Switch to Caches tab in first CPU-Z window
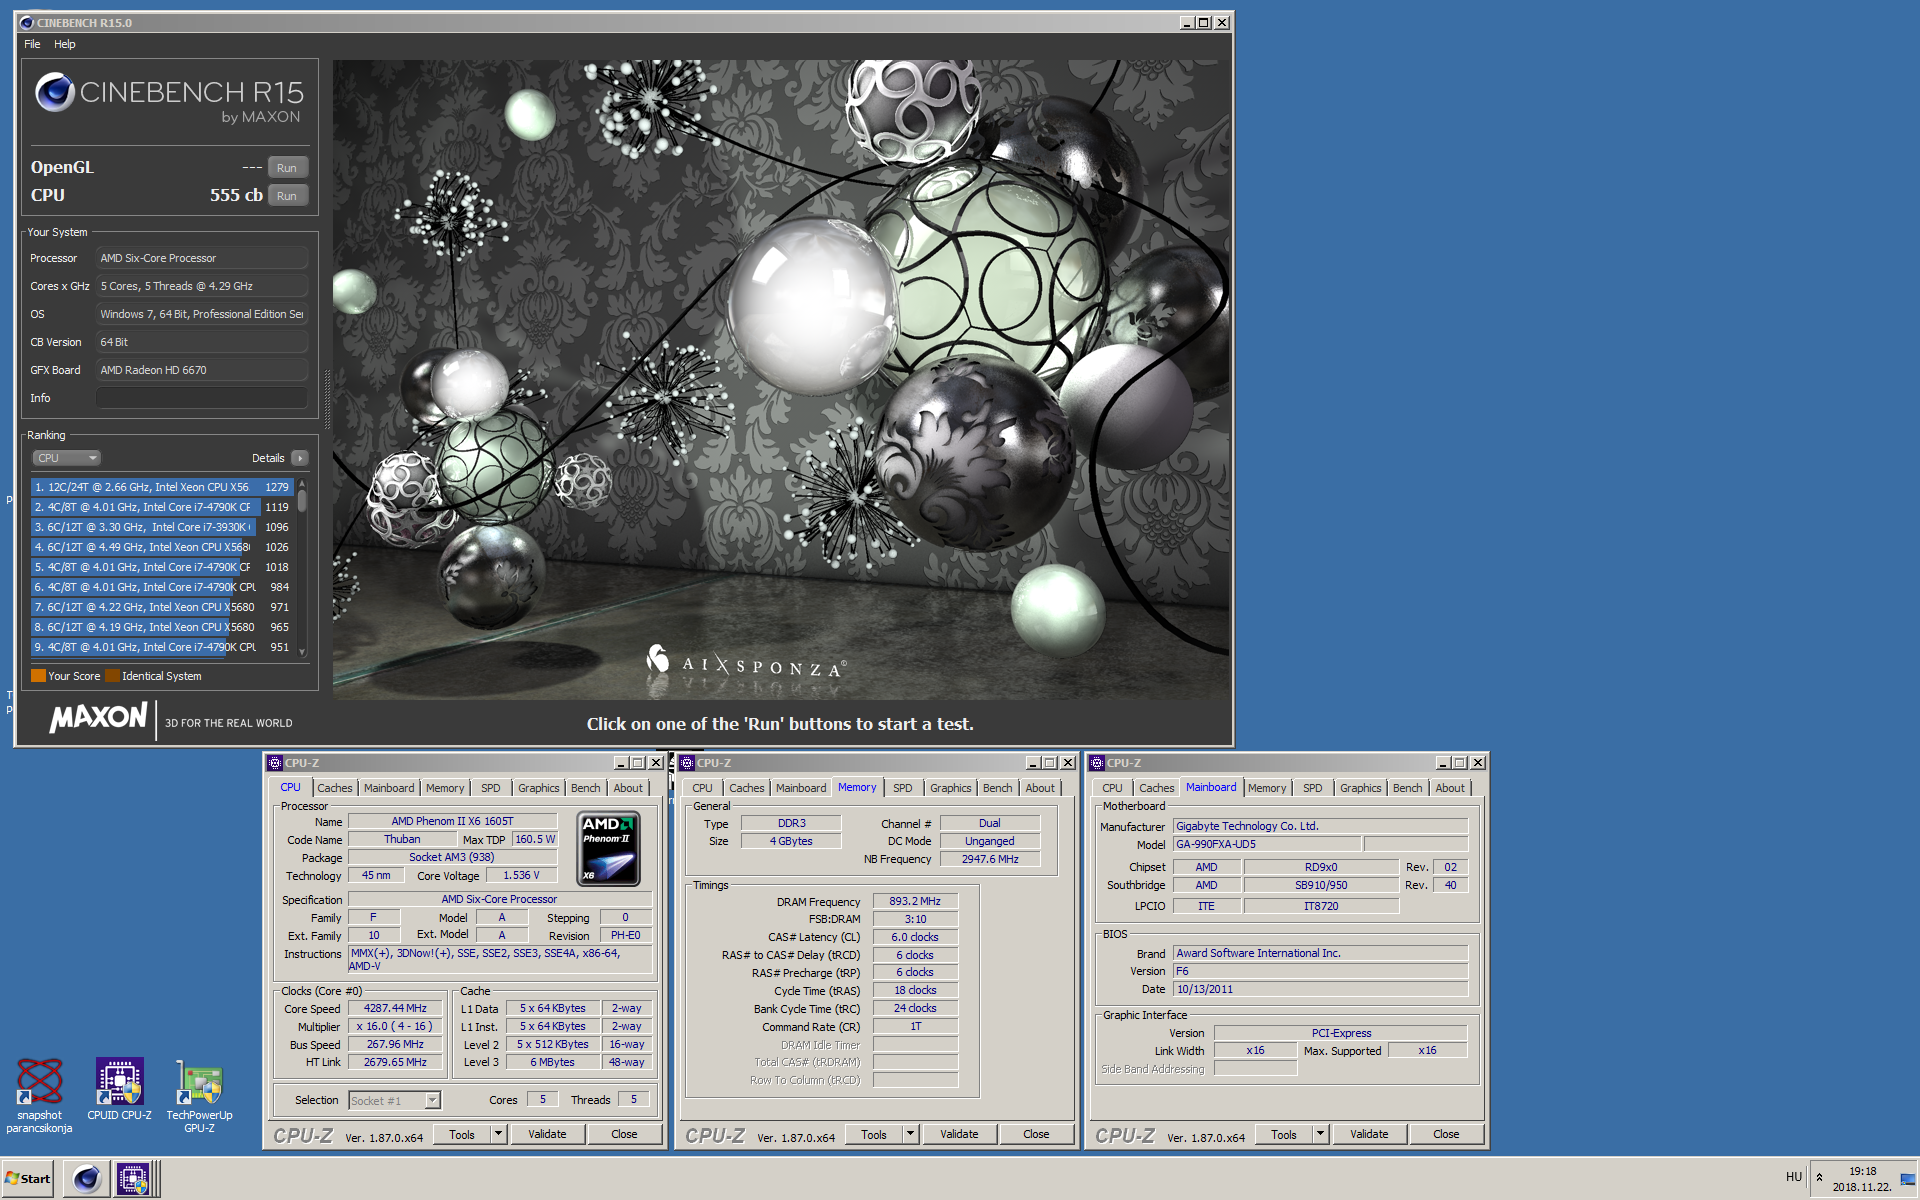 tap(335, 788)
